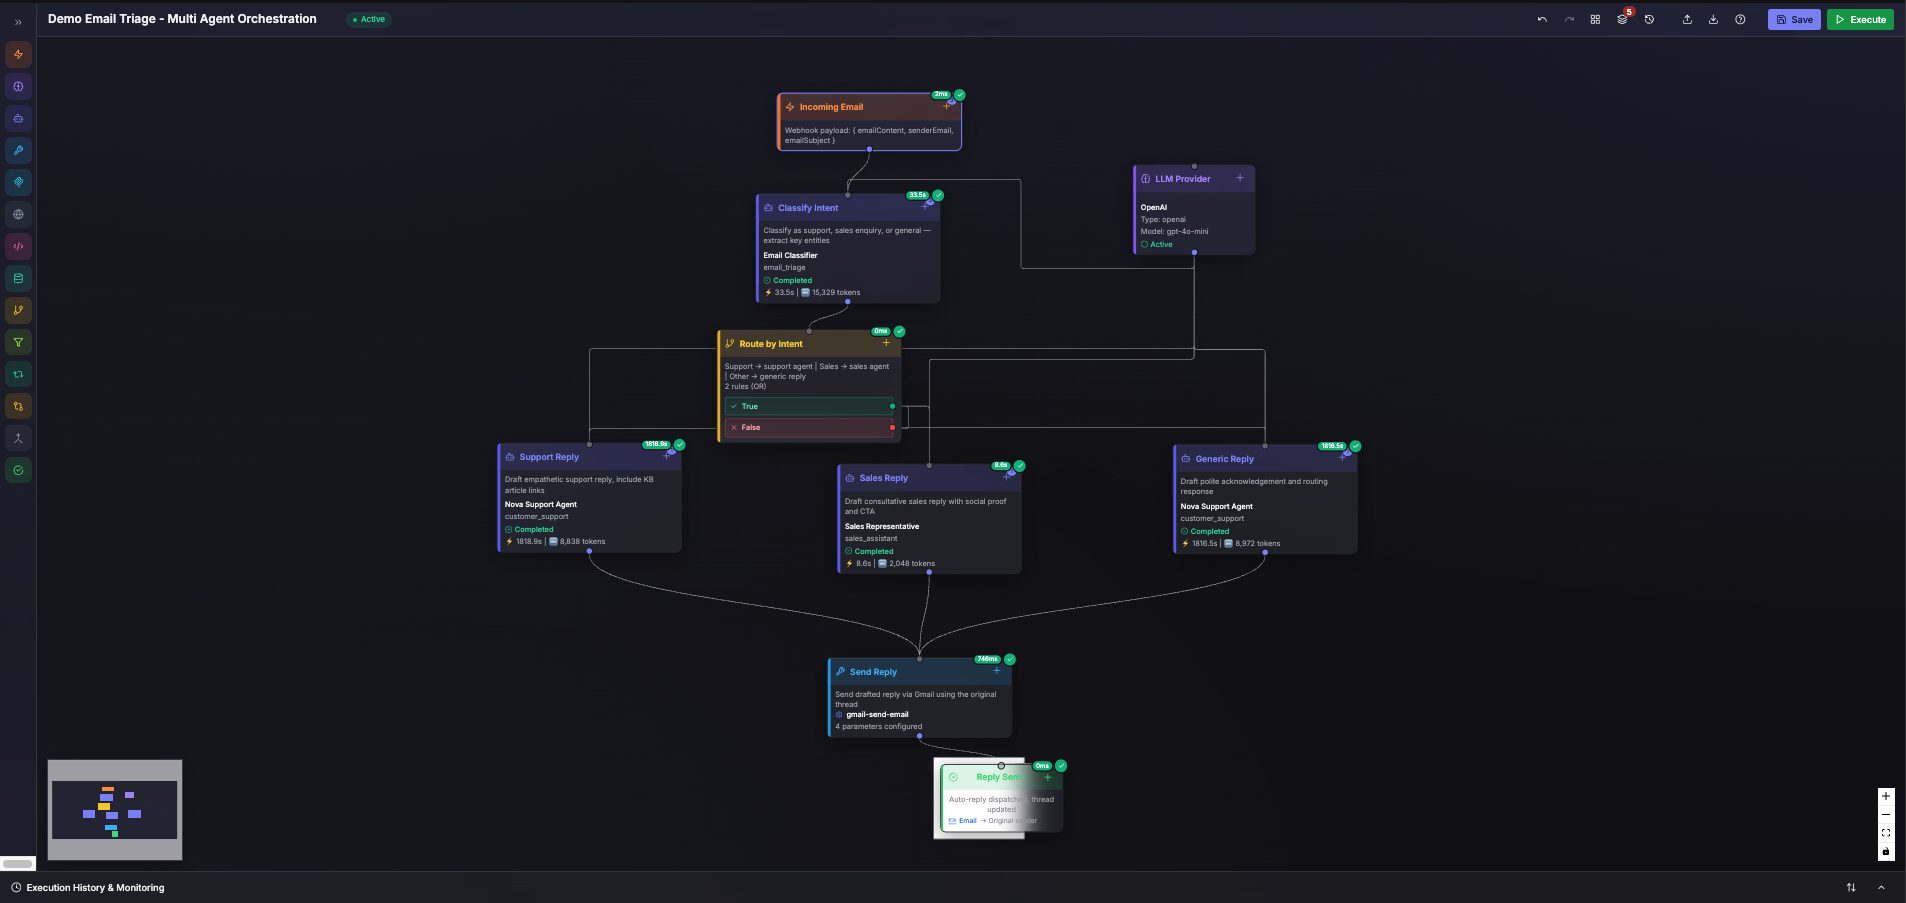This screenshot has width=1906, height=903.
Task: Select the Generic Reply node header
Action: pyautogui.click(x=1265, y=459)
